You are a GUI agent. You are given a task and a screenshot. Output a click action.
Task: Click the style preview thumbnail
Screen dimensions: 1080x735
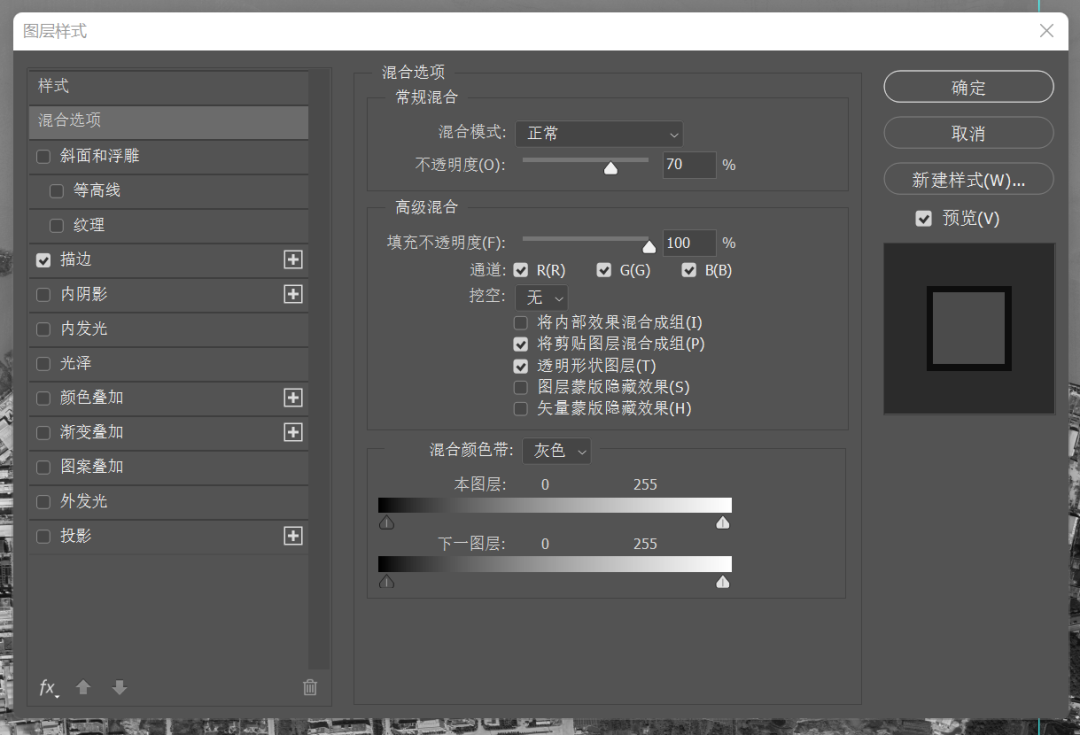click(969, 329)
